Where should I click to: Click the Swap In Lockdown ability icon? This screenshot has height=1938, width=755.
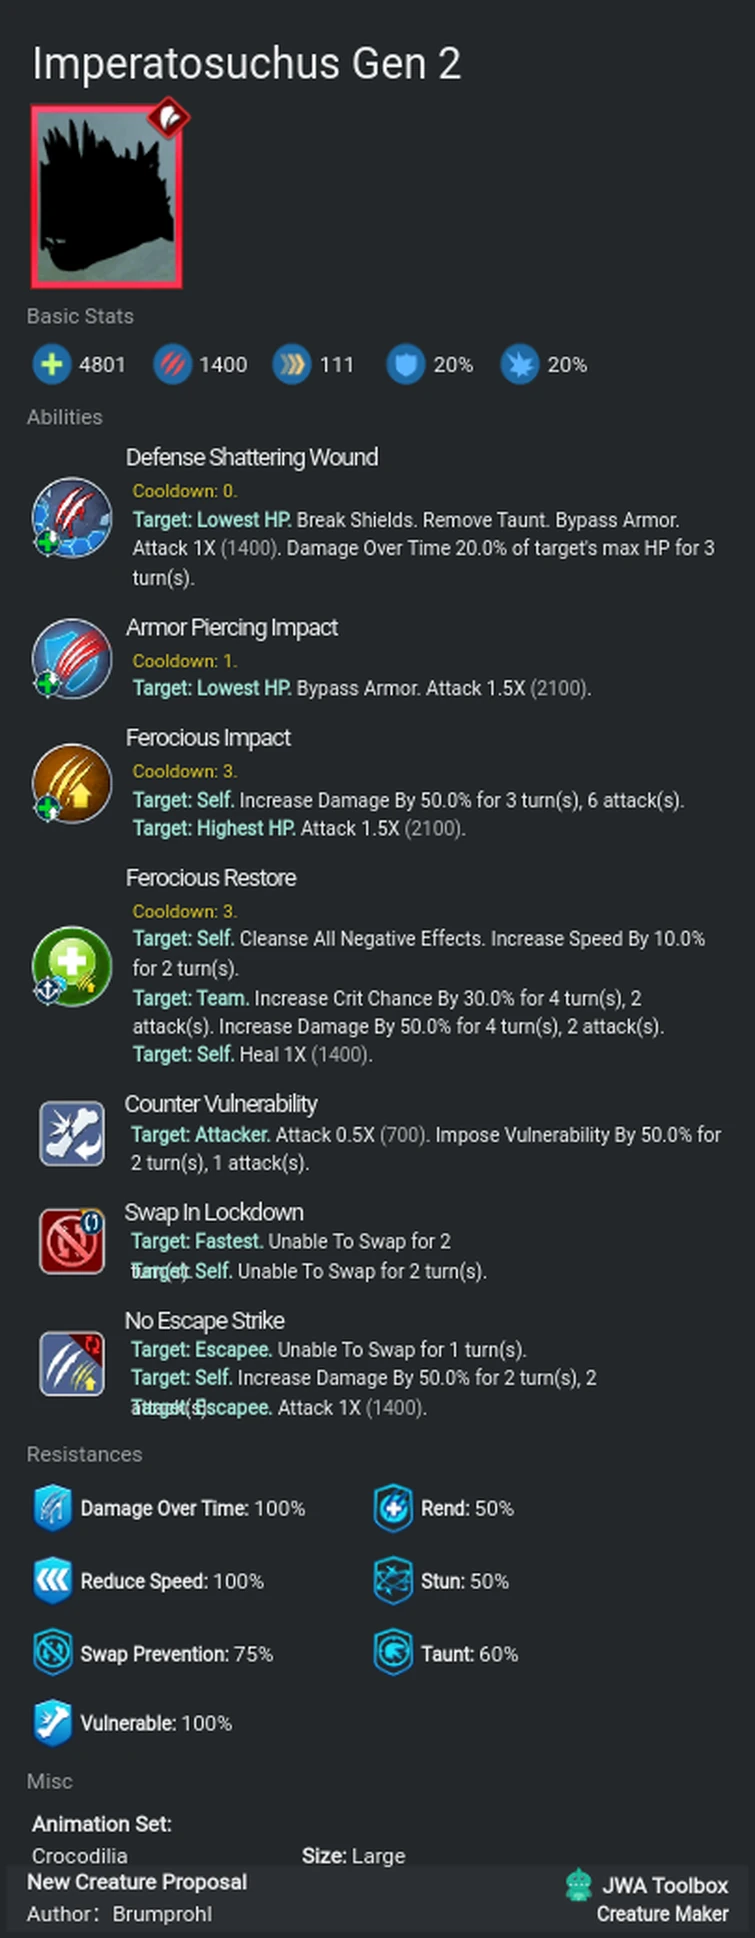coord(71,1242)
